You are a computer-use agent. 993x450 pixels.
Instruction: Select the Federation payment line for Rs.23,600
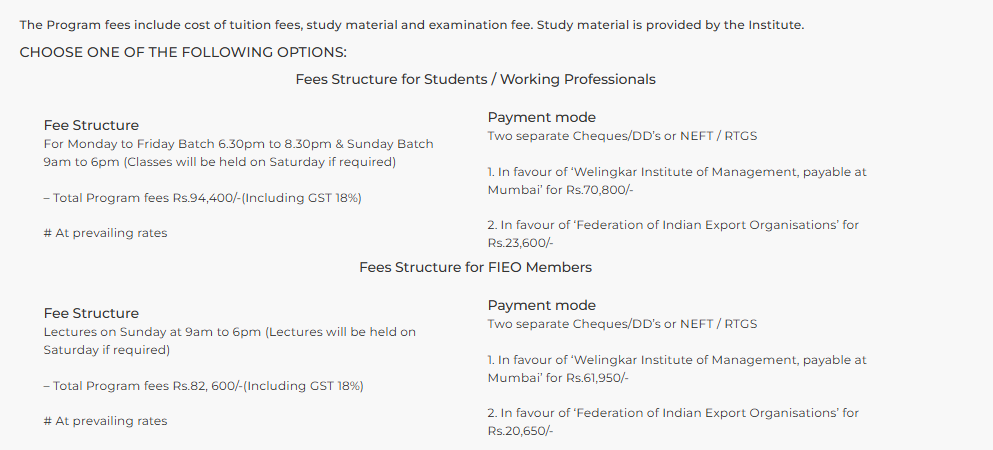pos(672,233)
